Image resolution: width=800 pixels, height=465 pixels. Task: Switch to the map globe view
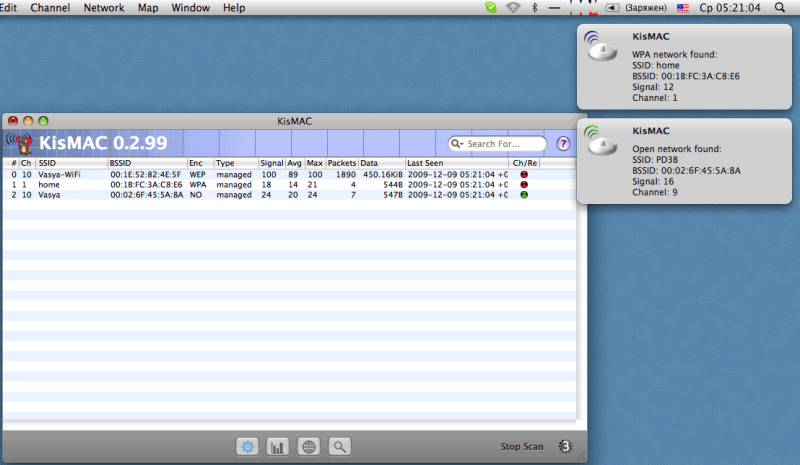[309, 447]
